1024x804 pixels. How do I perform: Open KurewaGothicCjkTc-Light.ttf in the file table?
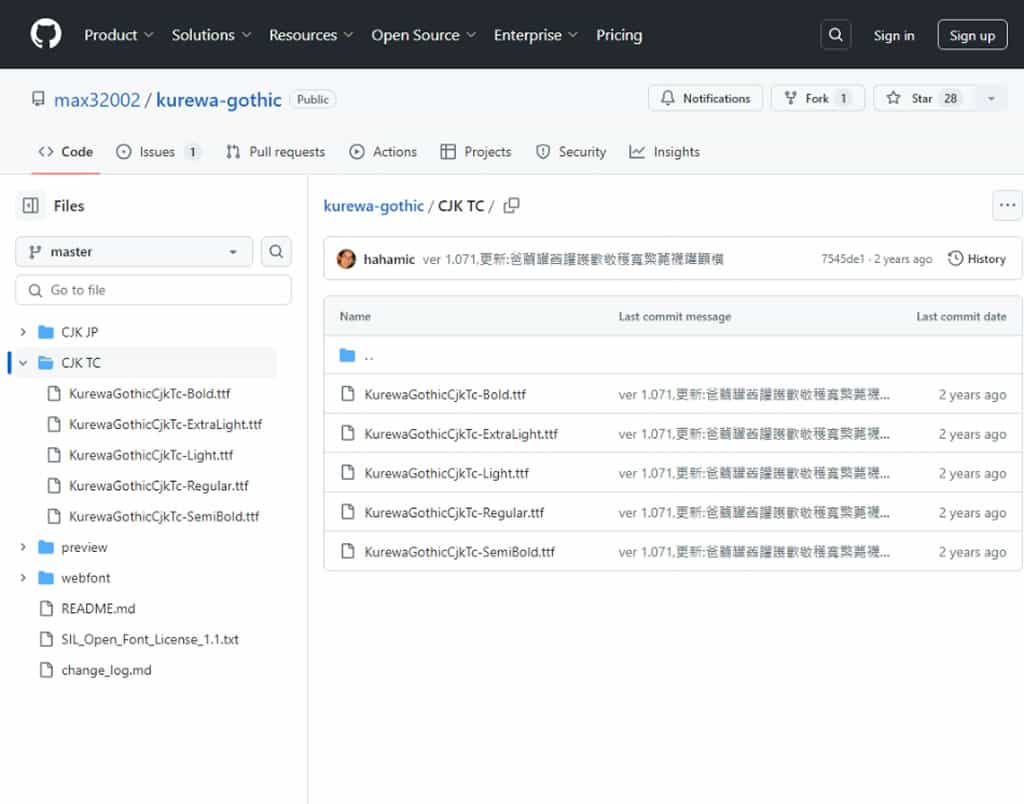(x=446, y=473)
